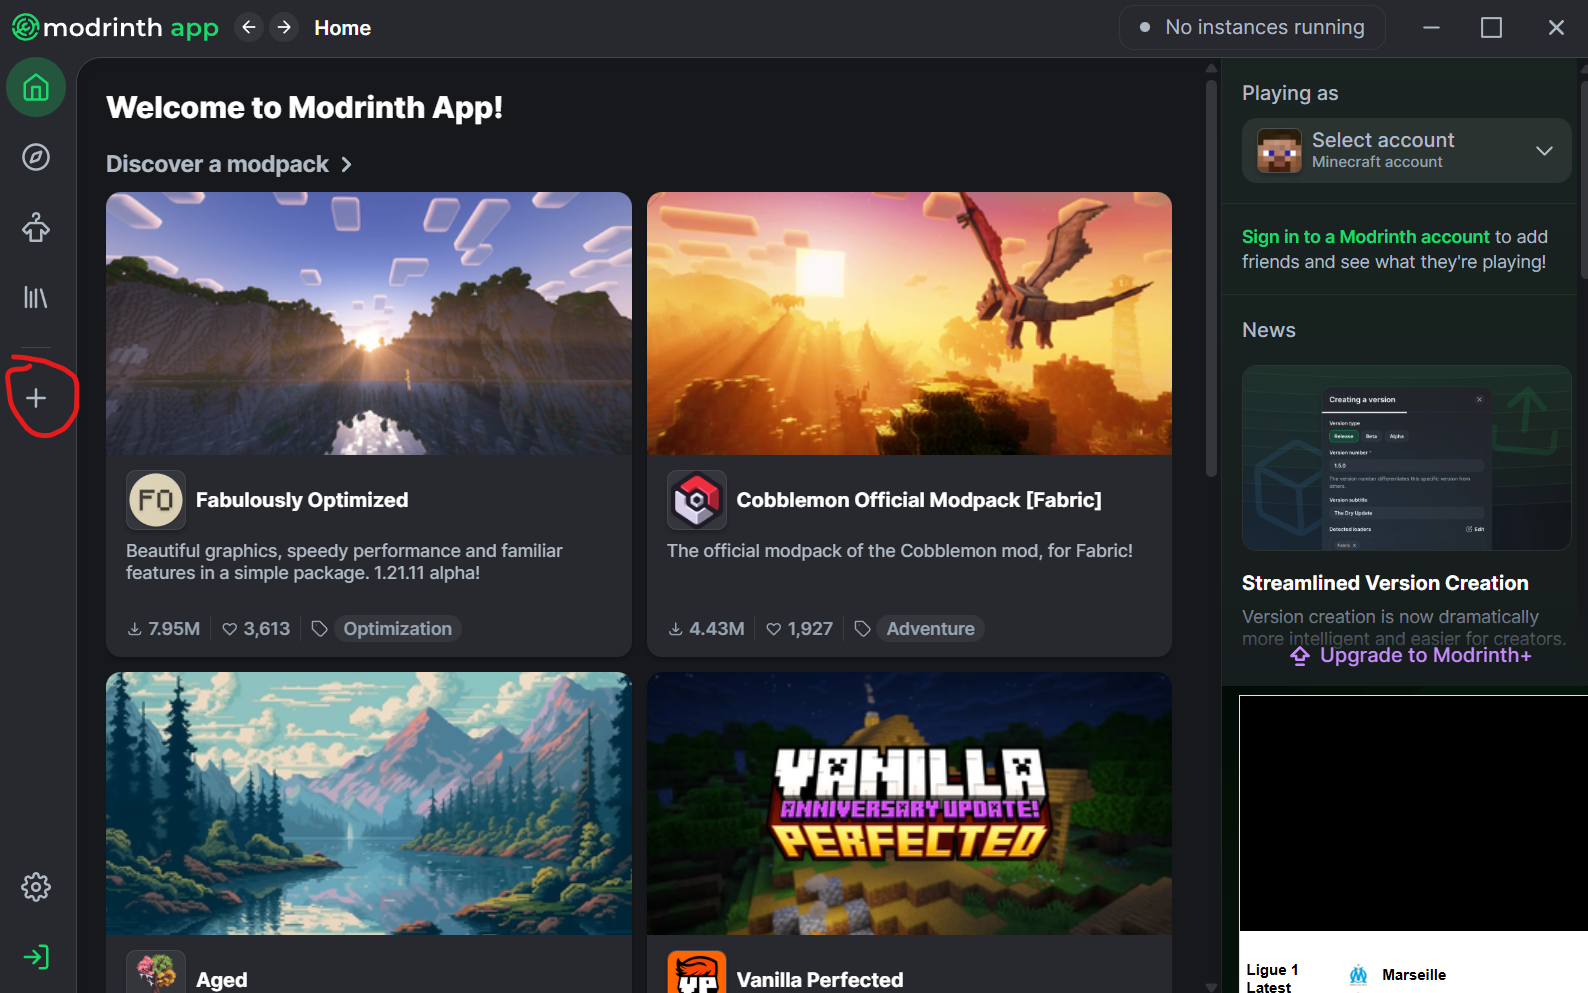This screenshot has height=993, width=1588.
Task: Open the Discover content compass icon
Action: pos(36,158)
